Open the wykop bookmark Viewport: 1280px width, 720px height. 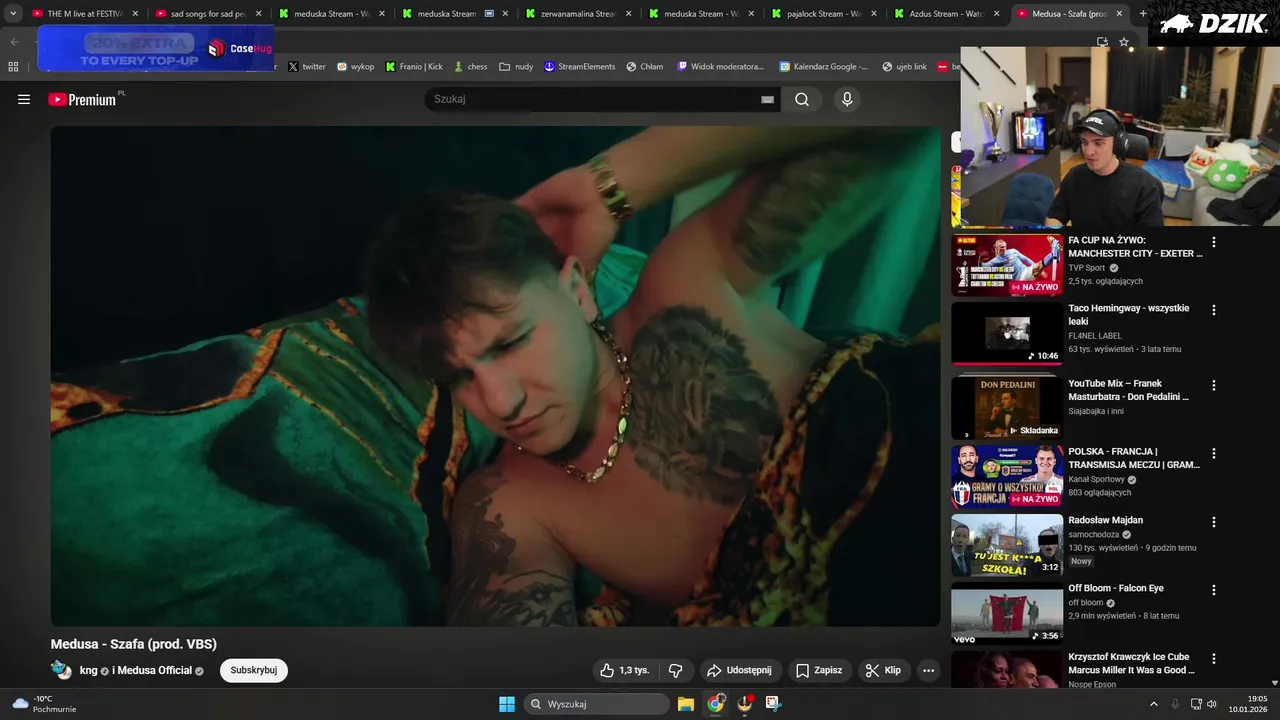point(355,67)
